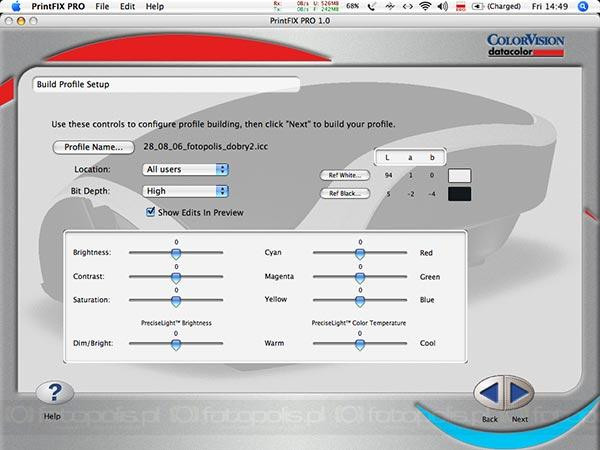The image size is (600, 450).
Task: Click the Brightness slider handle
Action: pos(176,253)
